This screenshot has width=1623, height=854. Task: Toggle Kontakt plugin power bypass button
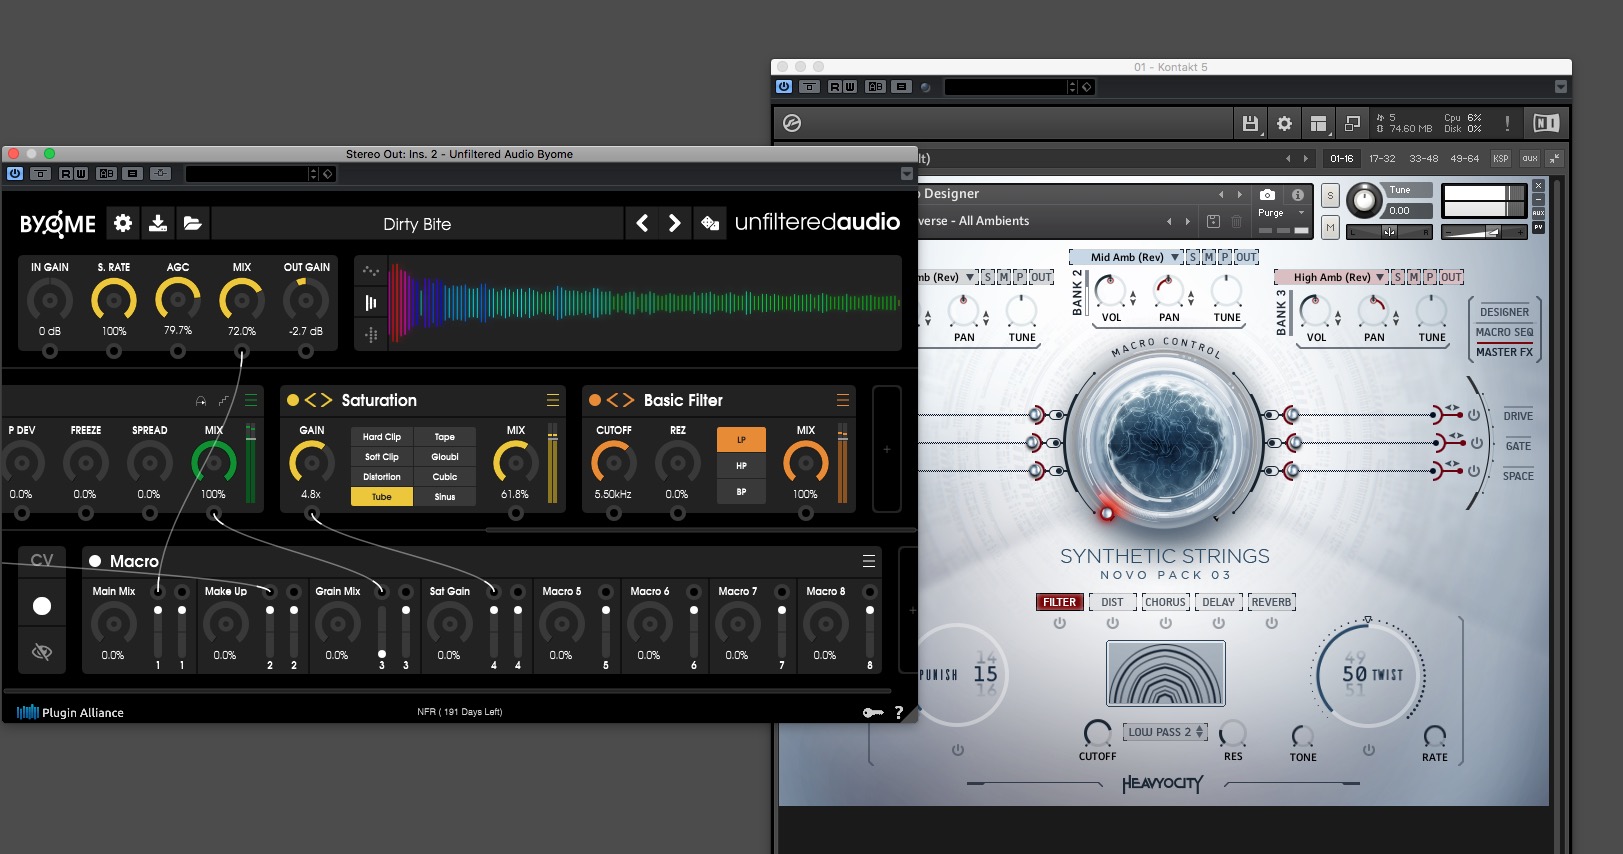pos(784,87)
